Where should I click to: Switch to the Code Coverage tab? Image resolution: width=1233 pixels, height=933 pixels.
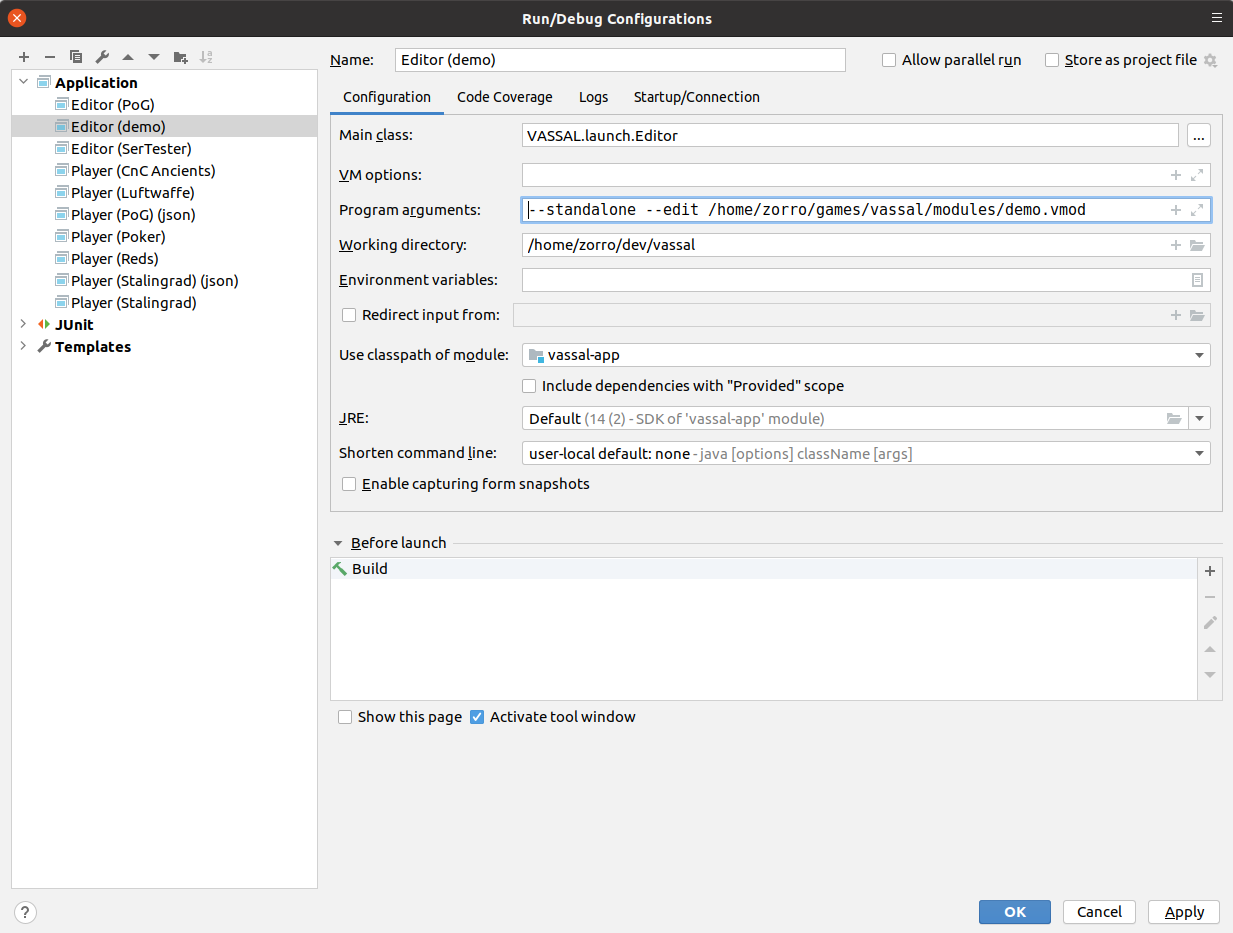pyautogui.click(x=504, y=97)
